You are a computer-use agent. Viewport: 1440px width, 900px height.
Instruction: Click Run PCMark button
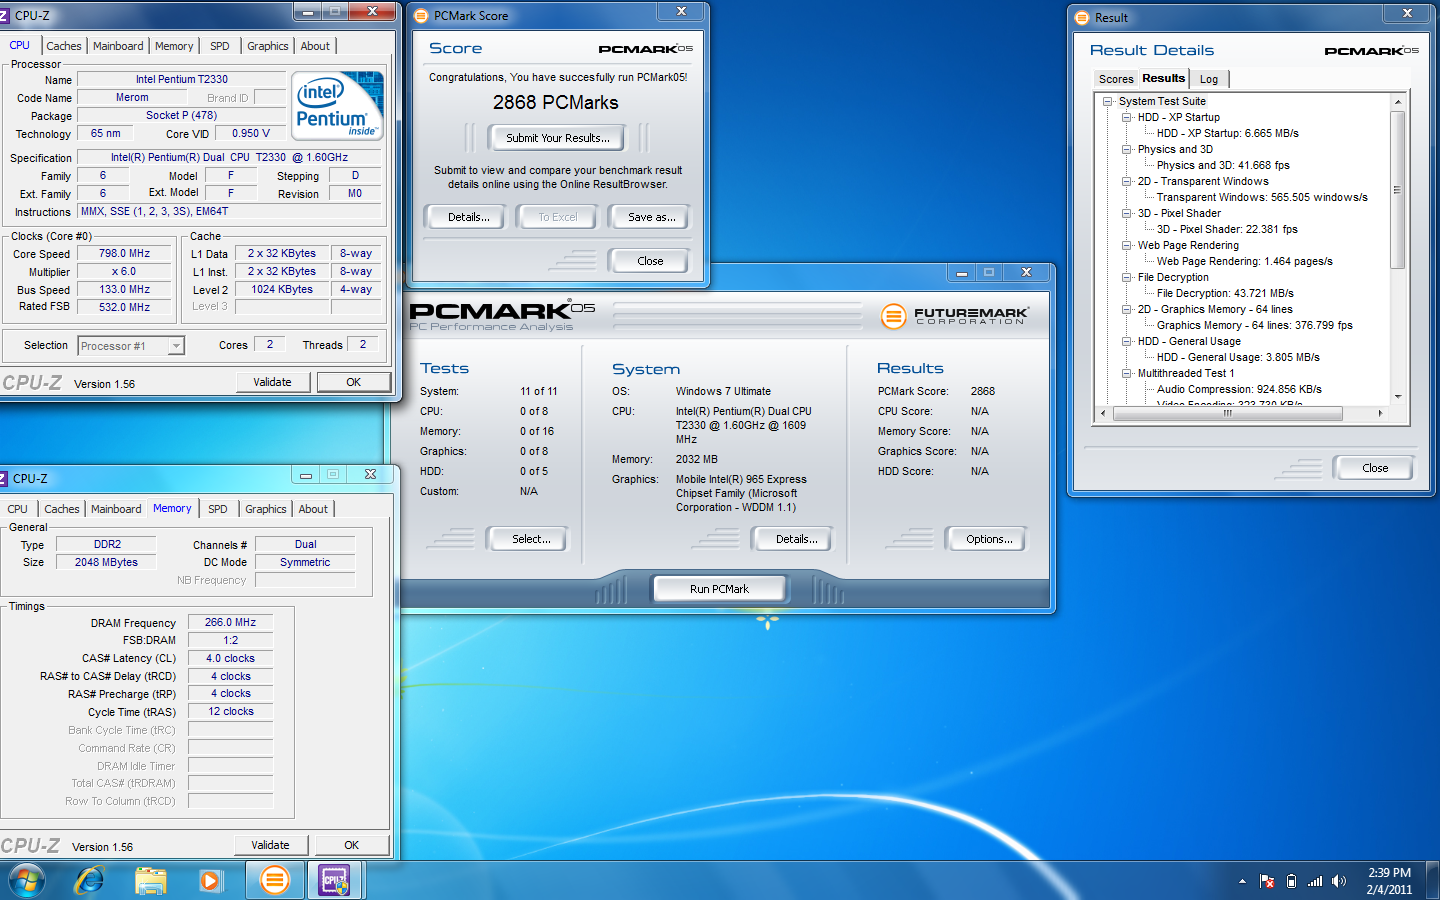(719, 589)
